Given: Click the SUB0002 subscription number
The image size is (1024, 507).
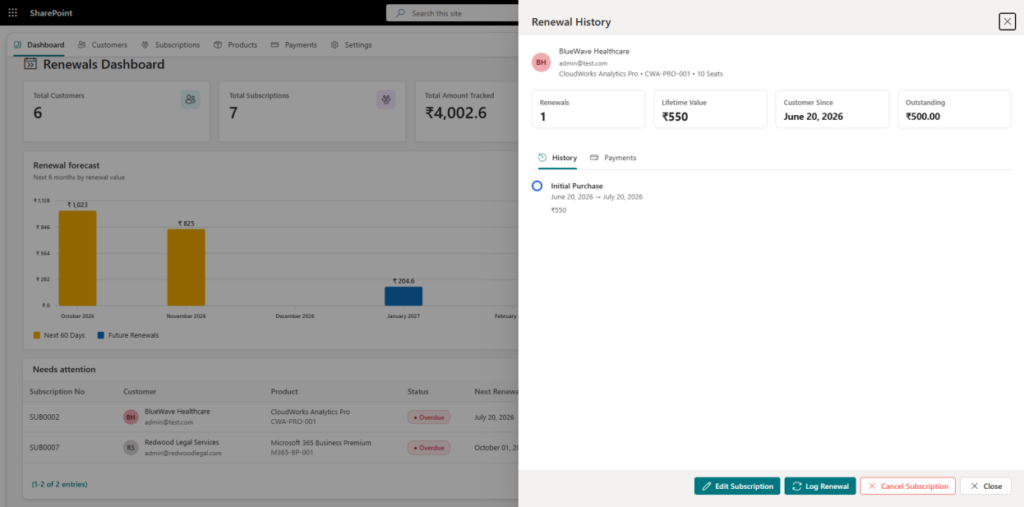Looking at the screenshot, I should click(44, 417).
